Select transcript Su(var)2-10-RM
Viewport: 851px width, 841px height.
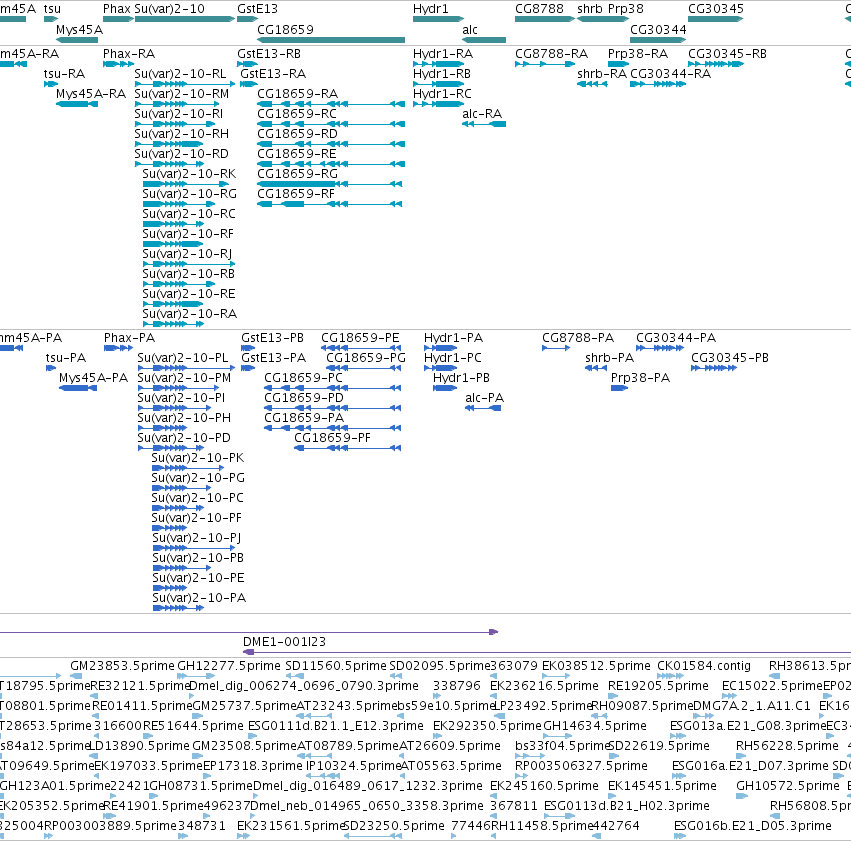tap(181, 94)
